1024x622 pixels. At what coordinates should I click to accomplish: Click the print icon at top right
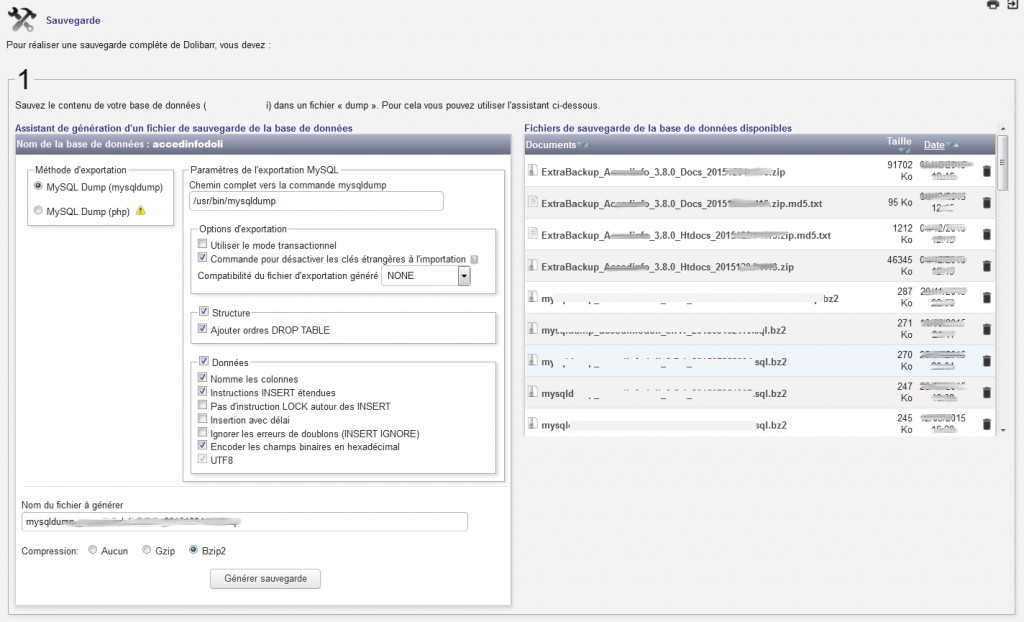[x=993, y=5]
